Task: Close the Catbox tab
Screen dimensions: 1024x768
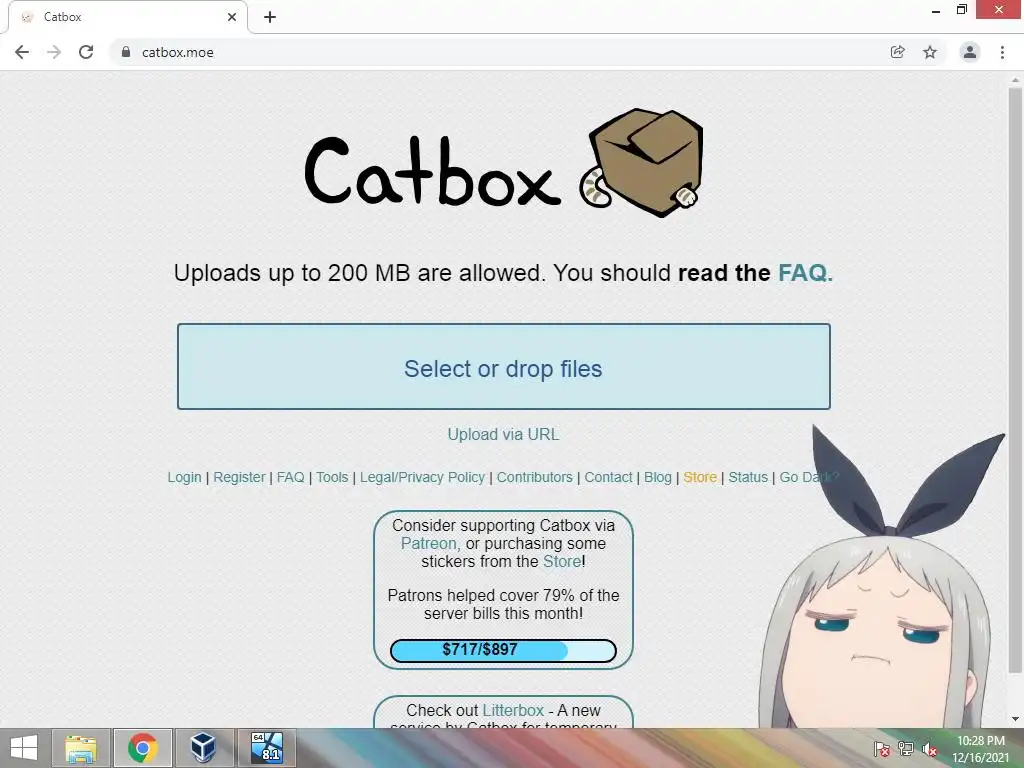Action: pos(232,17)
